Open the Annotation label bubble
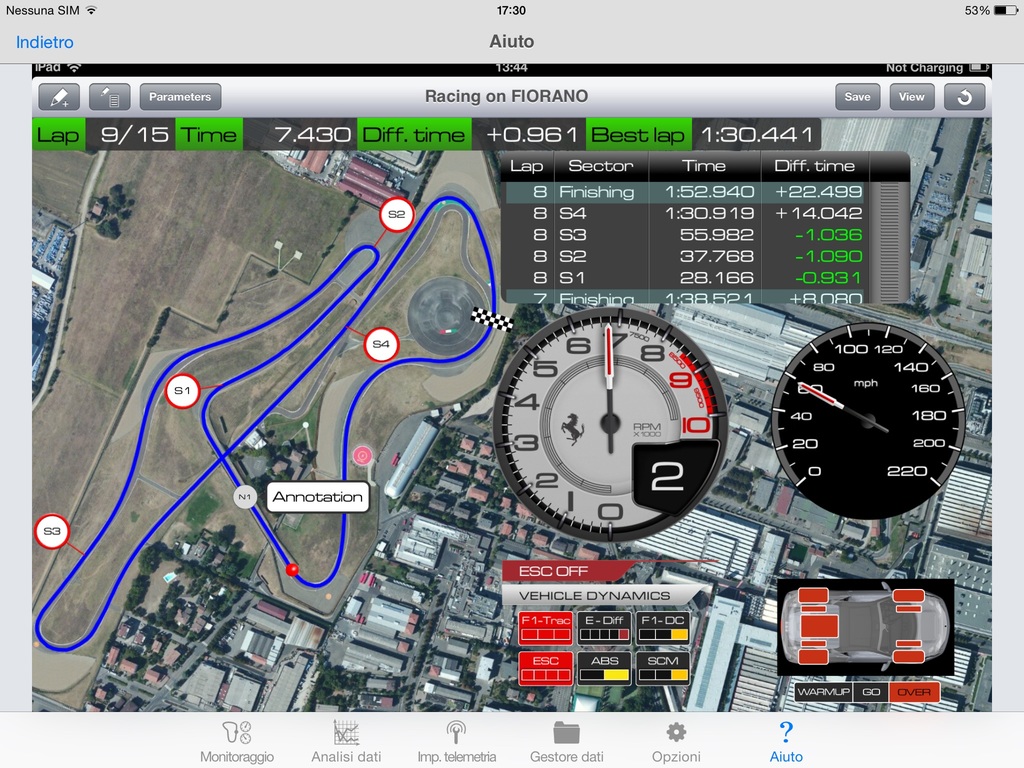 (x=318, y=497)
